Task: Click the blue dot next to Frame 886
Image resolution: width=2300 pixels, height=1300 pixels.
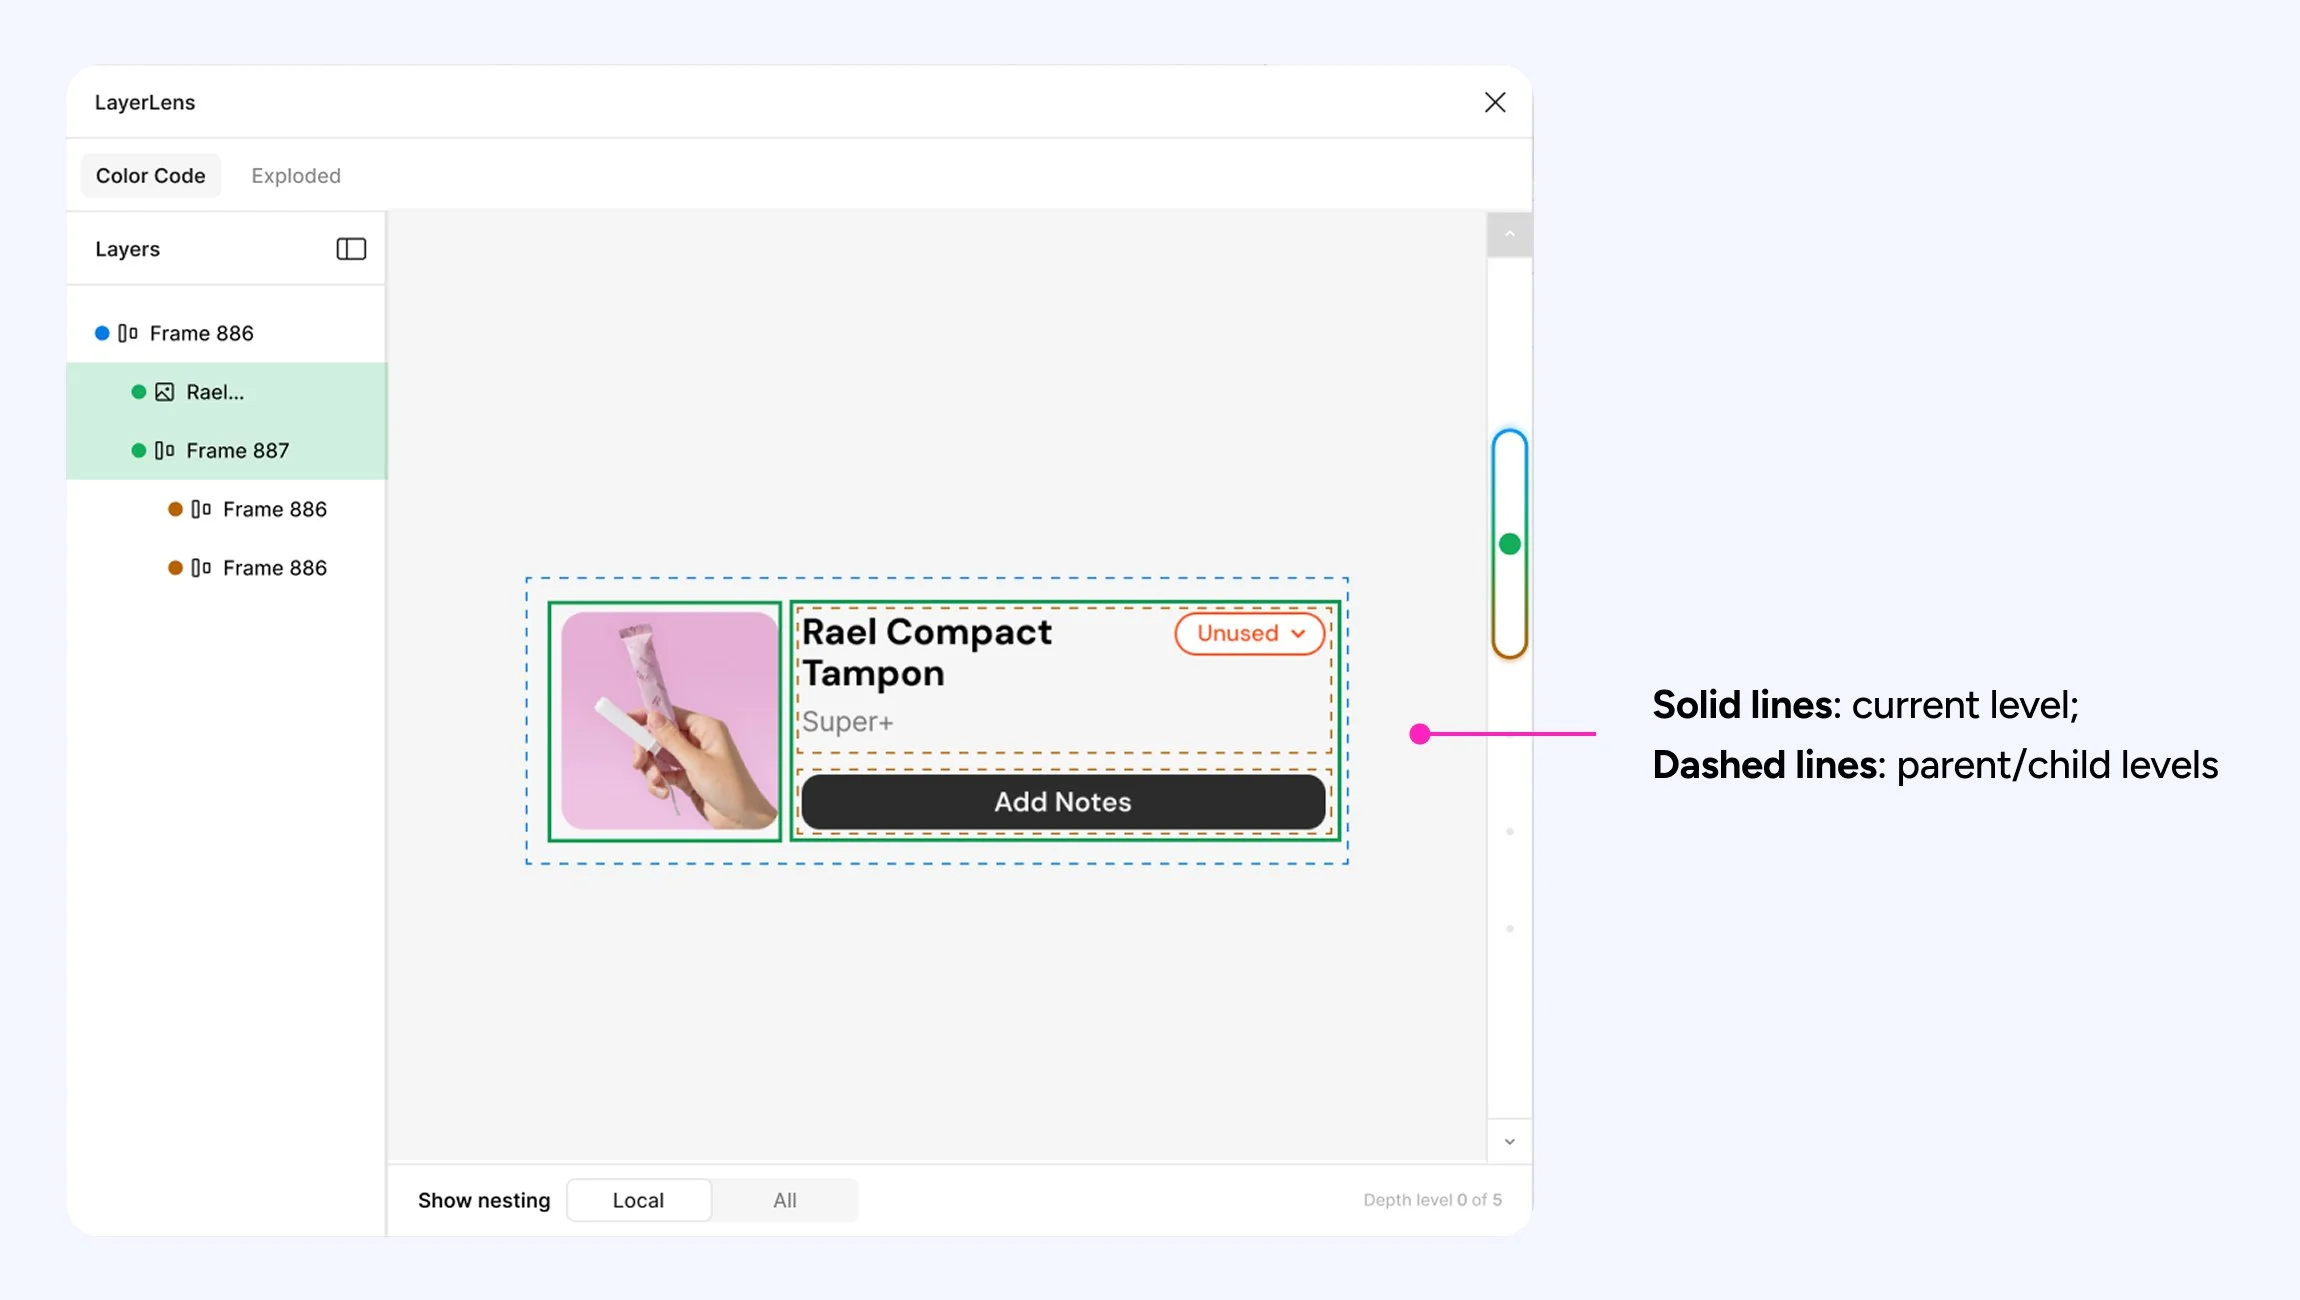Action: [x=102, y=333]
